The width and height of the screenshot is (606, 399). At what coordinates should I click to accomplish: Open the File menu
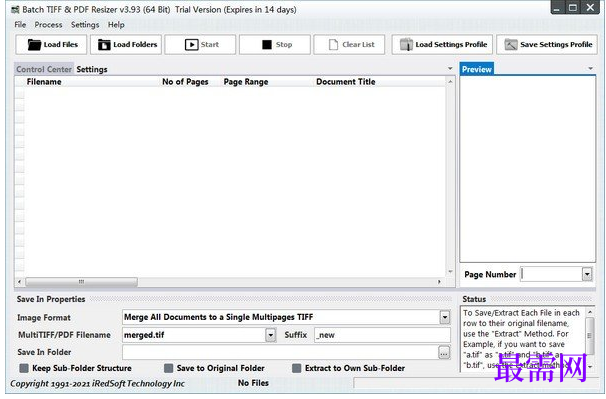[x=20, y=25]
